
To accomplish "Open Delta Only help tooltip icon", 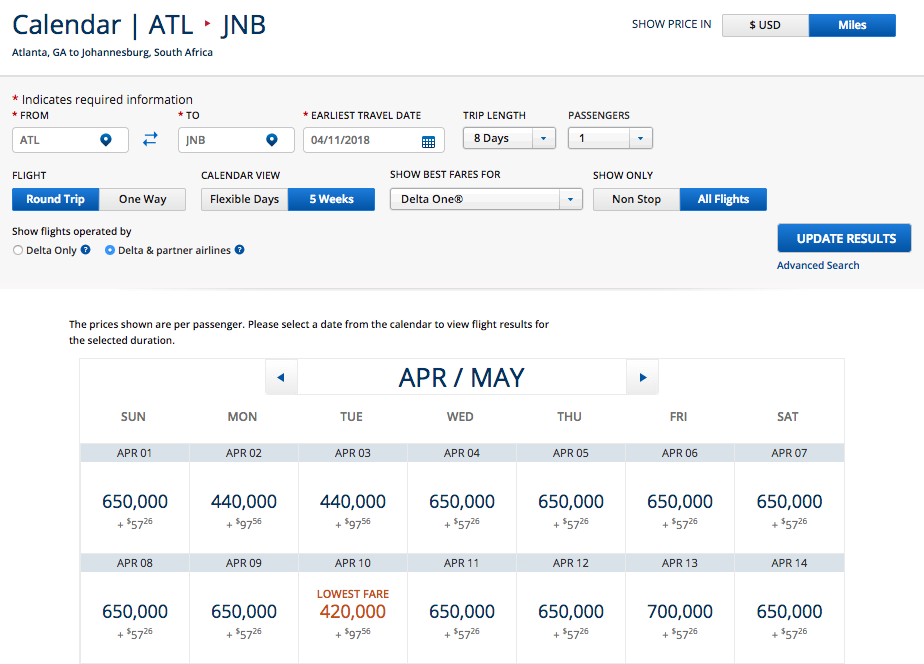I will (85, 250).
